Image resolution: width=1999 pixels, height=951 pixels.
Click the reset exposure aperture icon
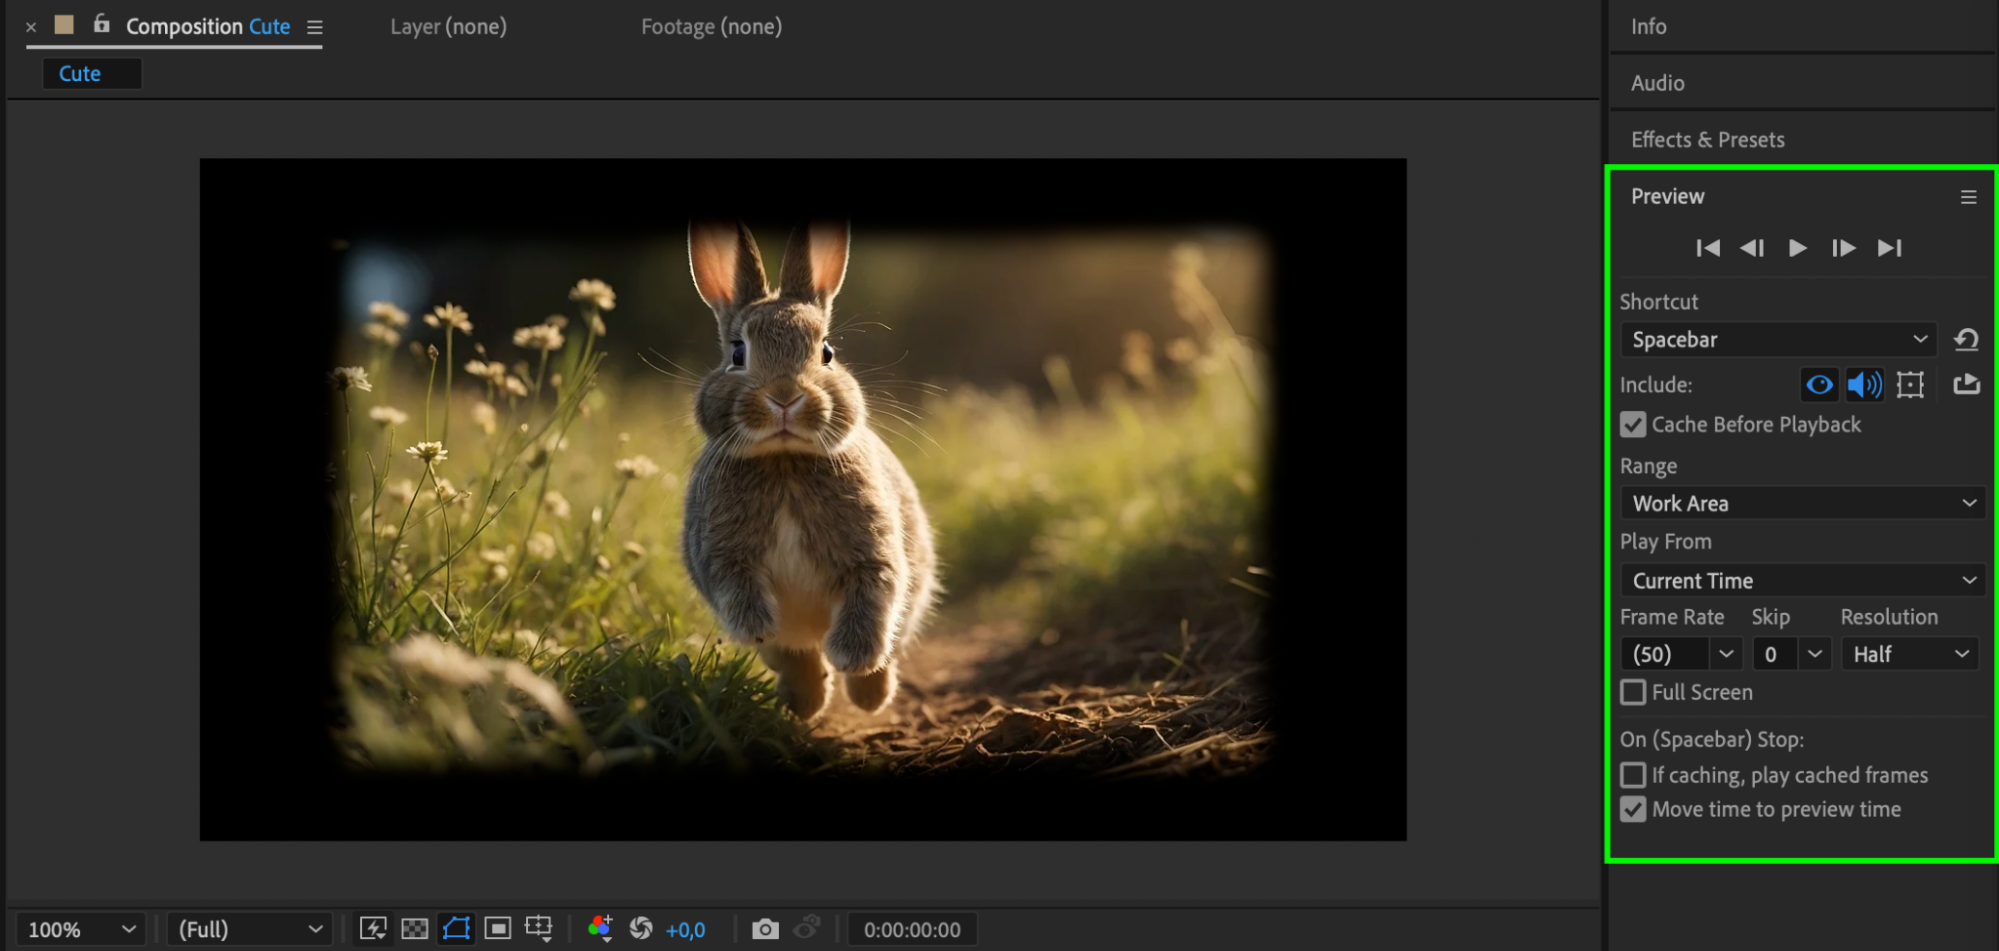[641, 929]
